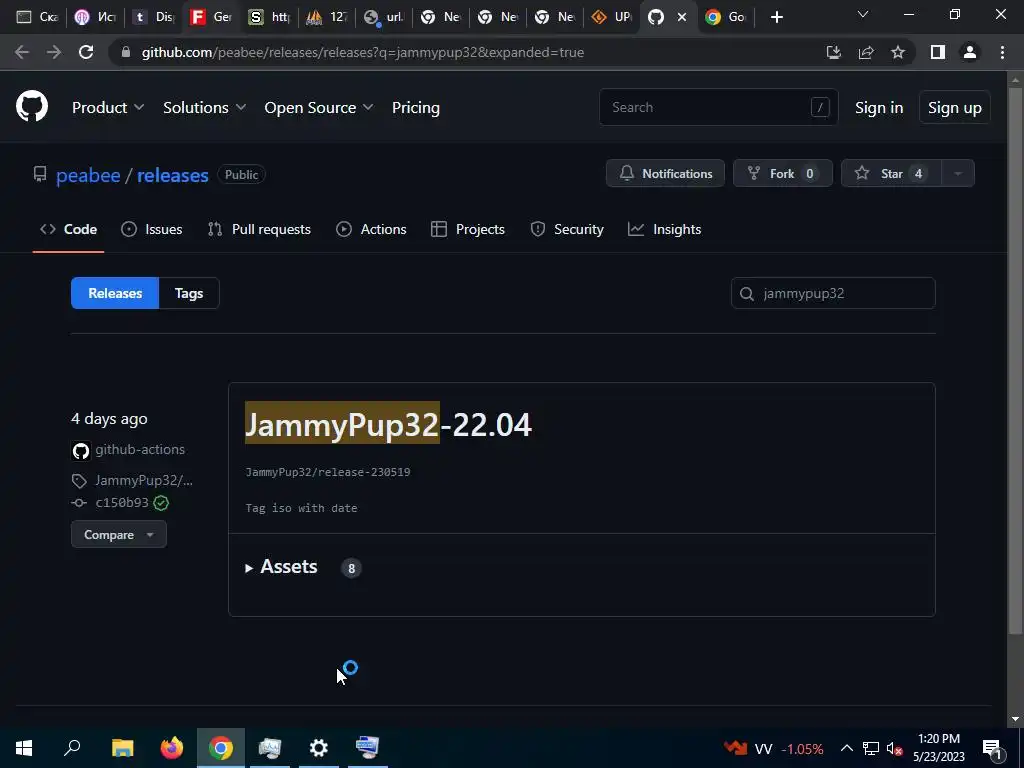Fork the repository with Fork button

(783, 174)
